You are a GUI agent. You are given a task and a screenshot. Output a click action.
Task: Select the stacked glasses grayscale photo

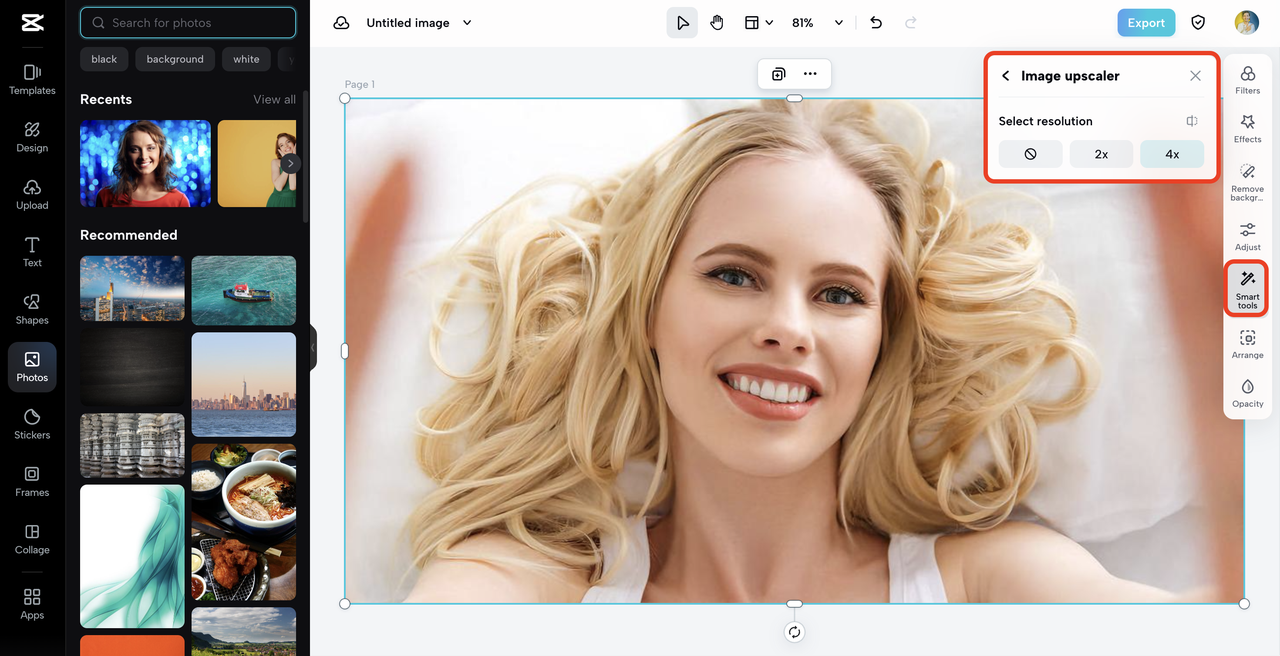[x=132, y=445]
